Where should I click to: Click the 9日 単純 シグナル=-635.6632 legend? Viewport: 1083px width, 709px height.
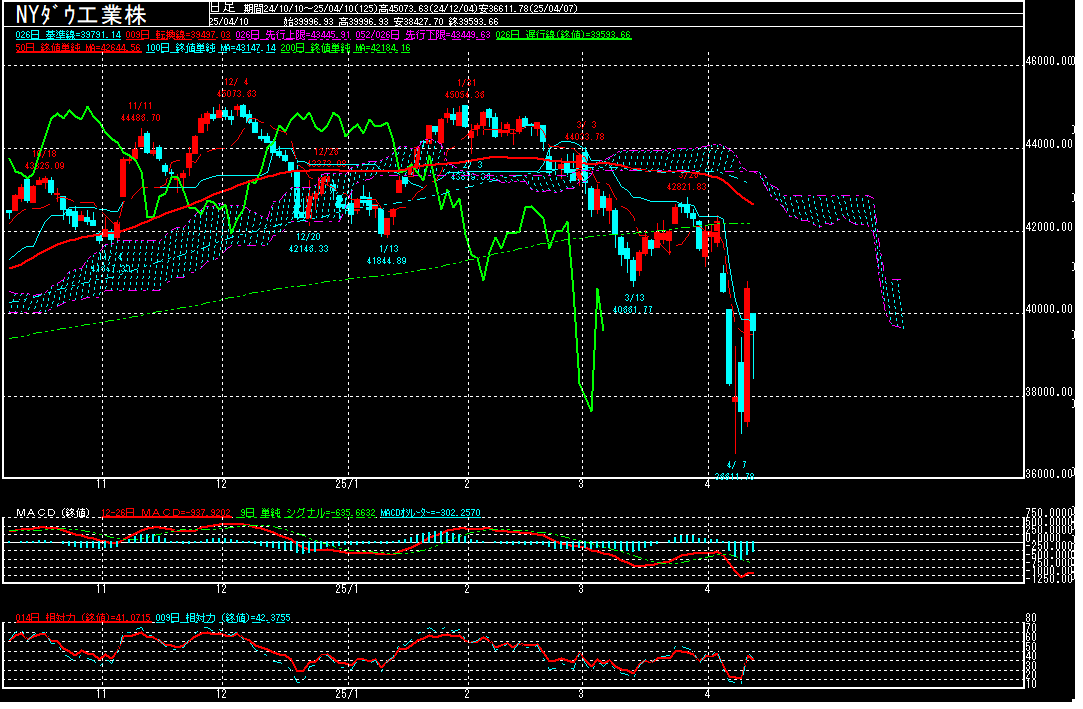coord(307,513)
